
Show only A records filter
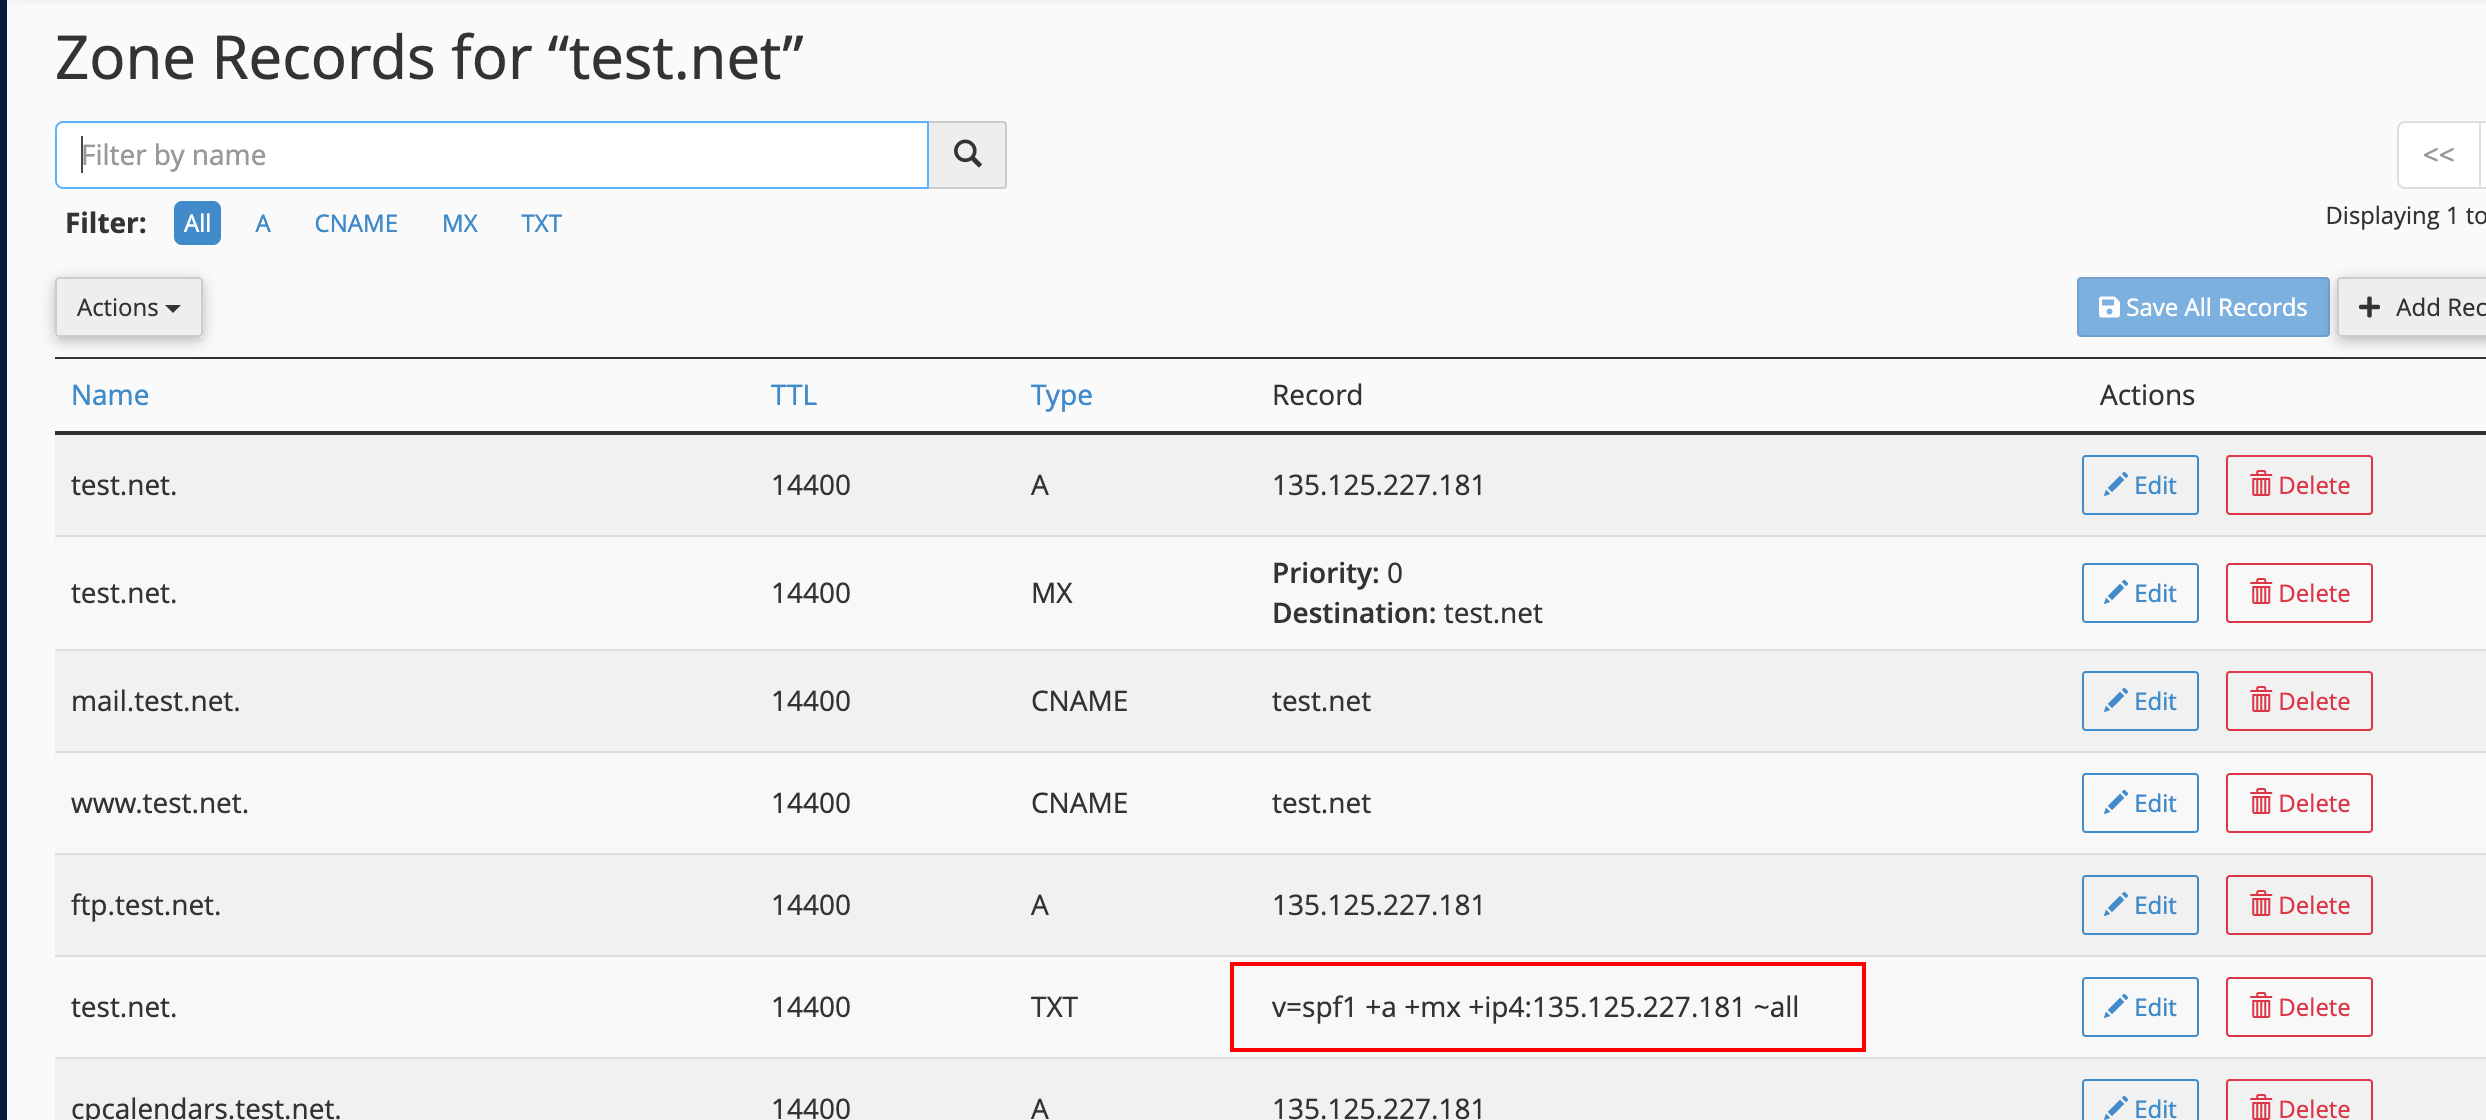(263, 223)
